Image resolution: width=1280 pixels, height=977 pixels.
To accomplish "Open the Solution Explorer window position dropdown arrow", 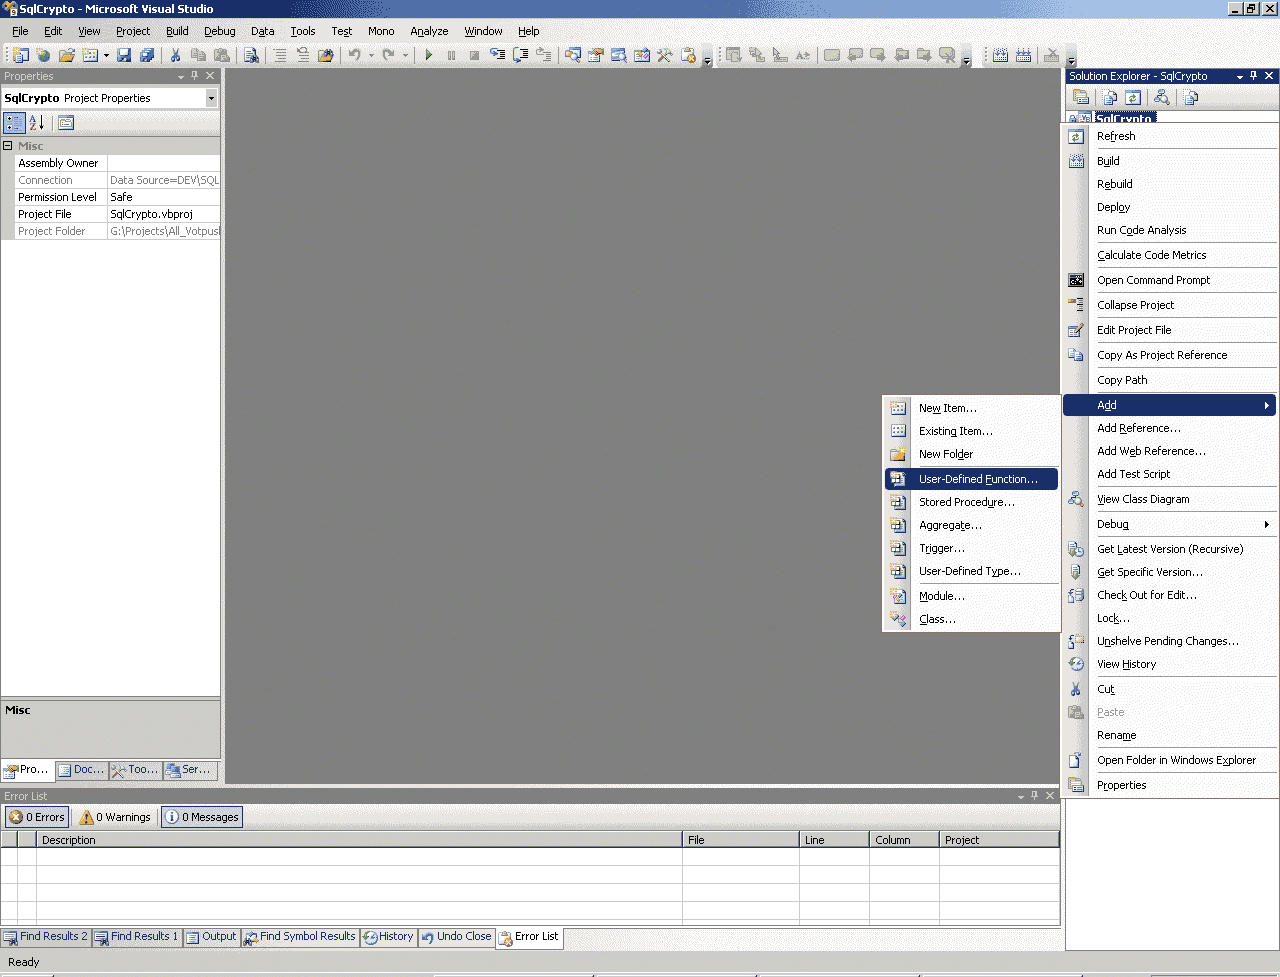I will point(1240,76).
